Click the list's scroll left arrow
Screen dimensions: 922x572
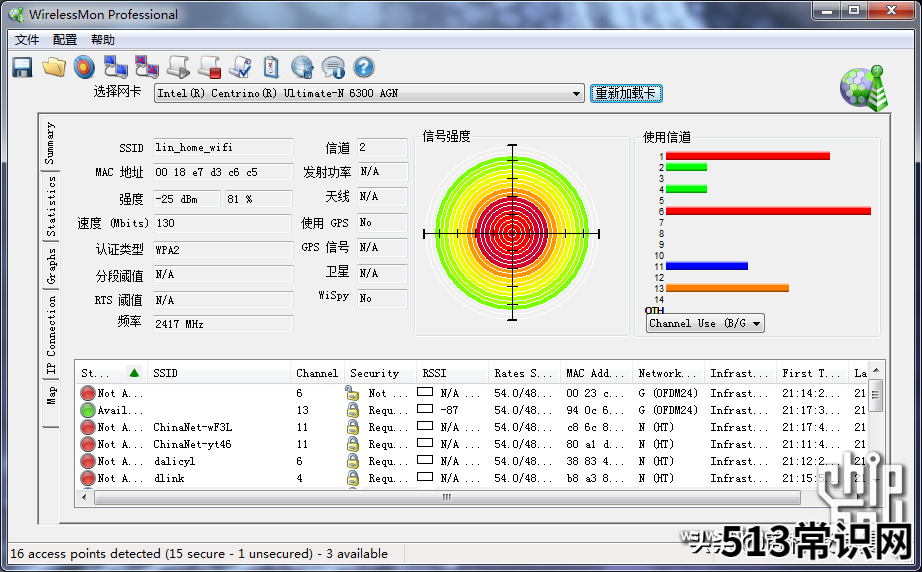84,497
